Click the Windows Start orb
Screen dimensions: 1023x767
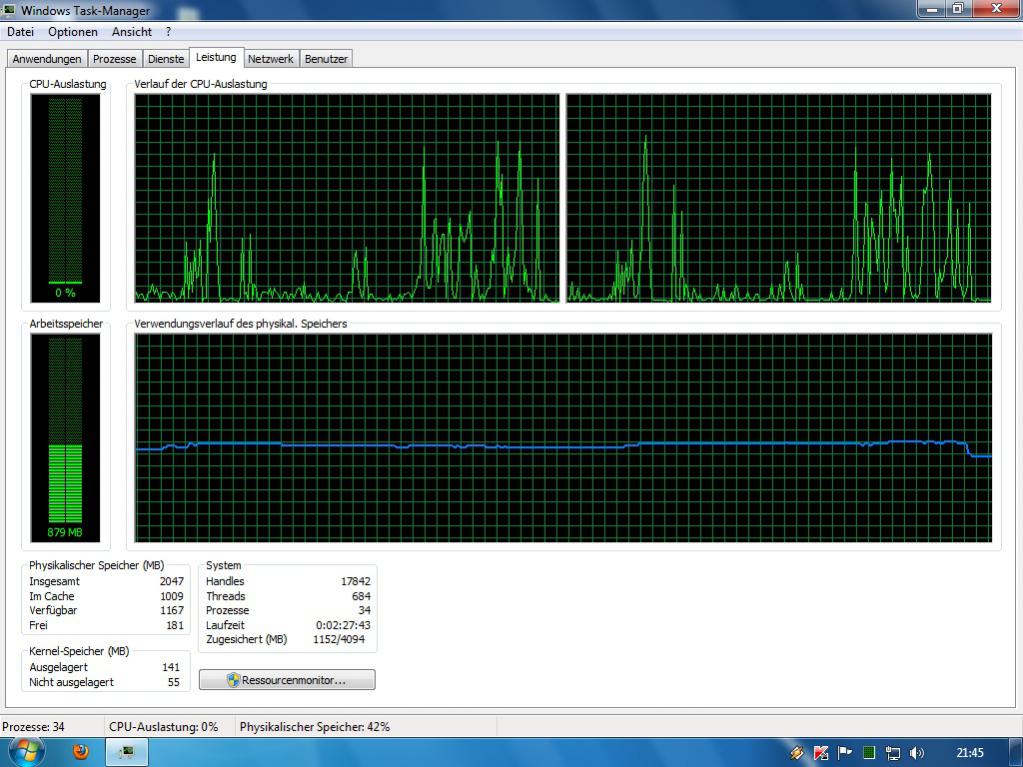click(25, 752)
